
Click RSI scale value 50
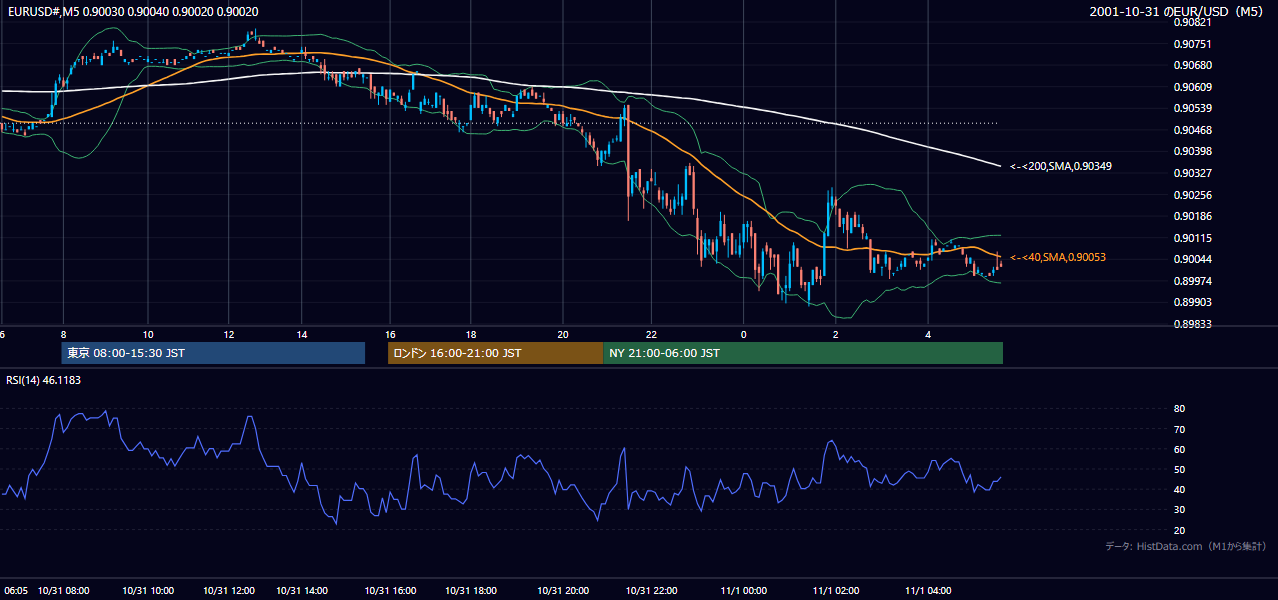(x=1180, y=469)
